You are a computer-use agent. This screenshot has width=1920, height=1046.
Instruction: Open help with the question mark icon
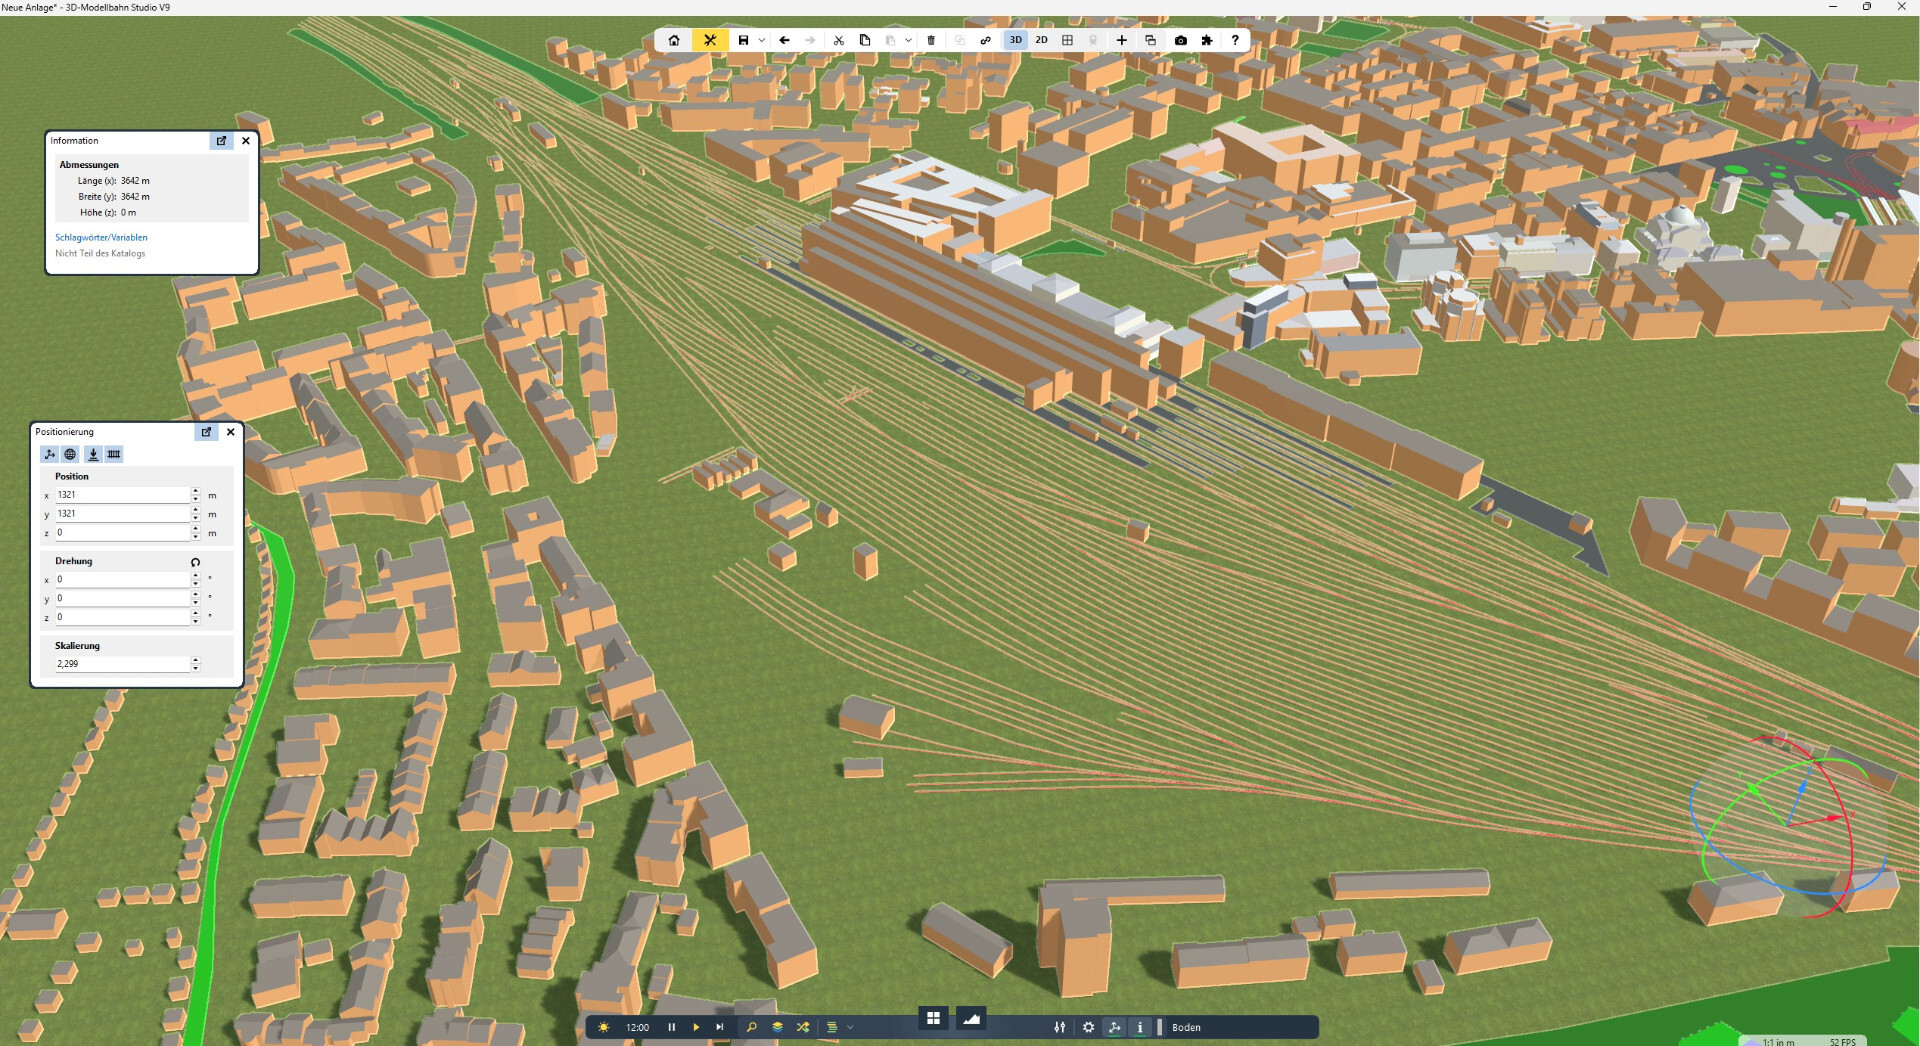click(1235, 40)
